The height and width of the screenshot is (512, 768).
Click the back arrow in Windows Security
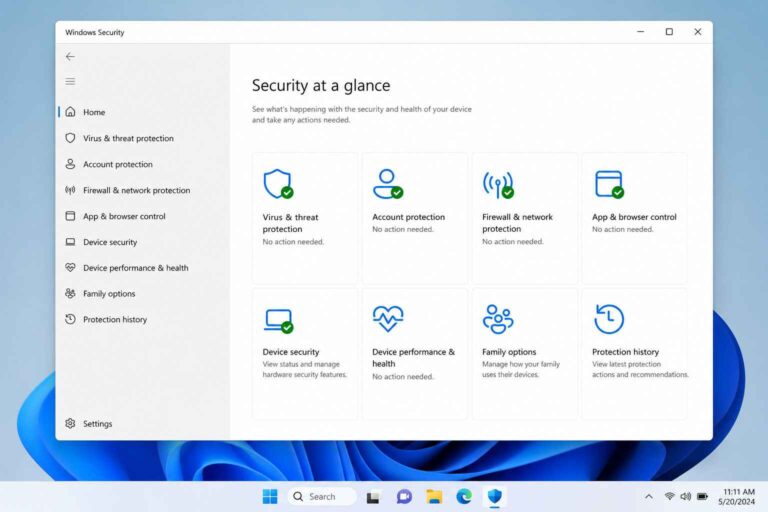tap(70, 57)
